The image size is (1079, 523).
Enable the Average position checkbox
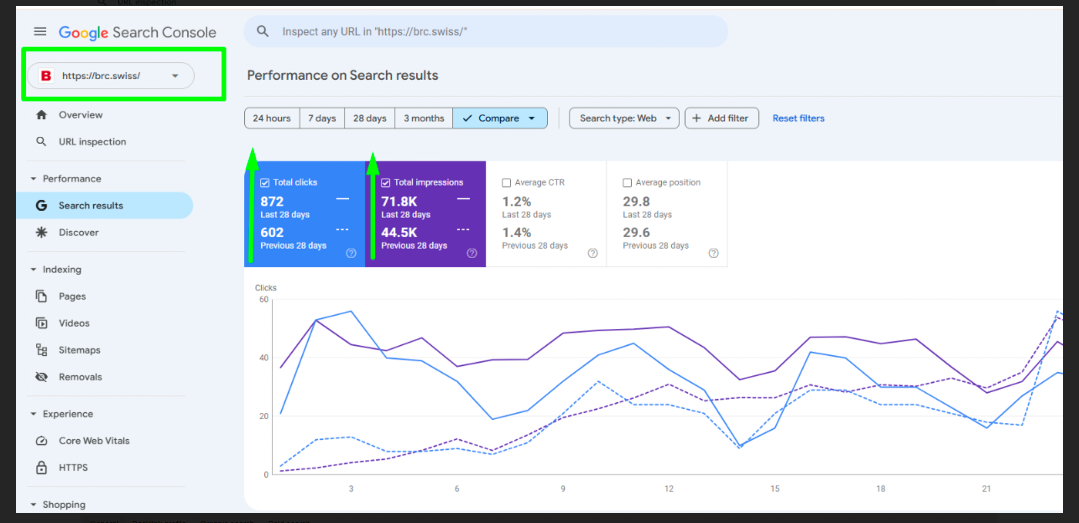[x=627, y=183]
